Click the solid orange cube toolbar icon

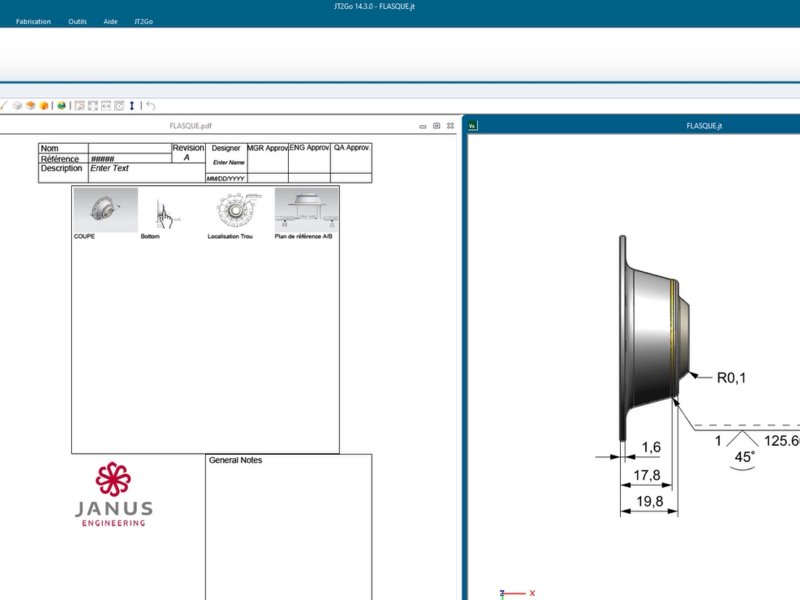click(44, 106)
